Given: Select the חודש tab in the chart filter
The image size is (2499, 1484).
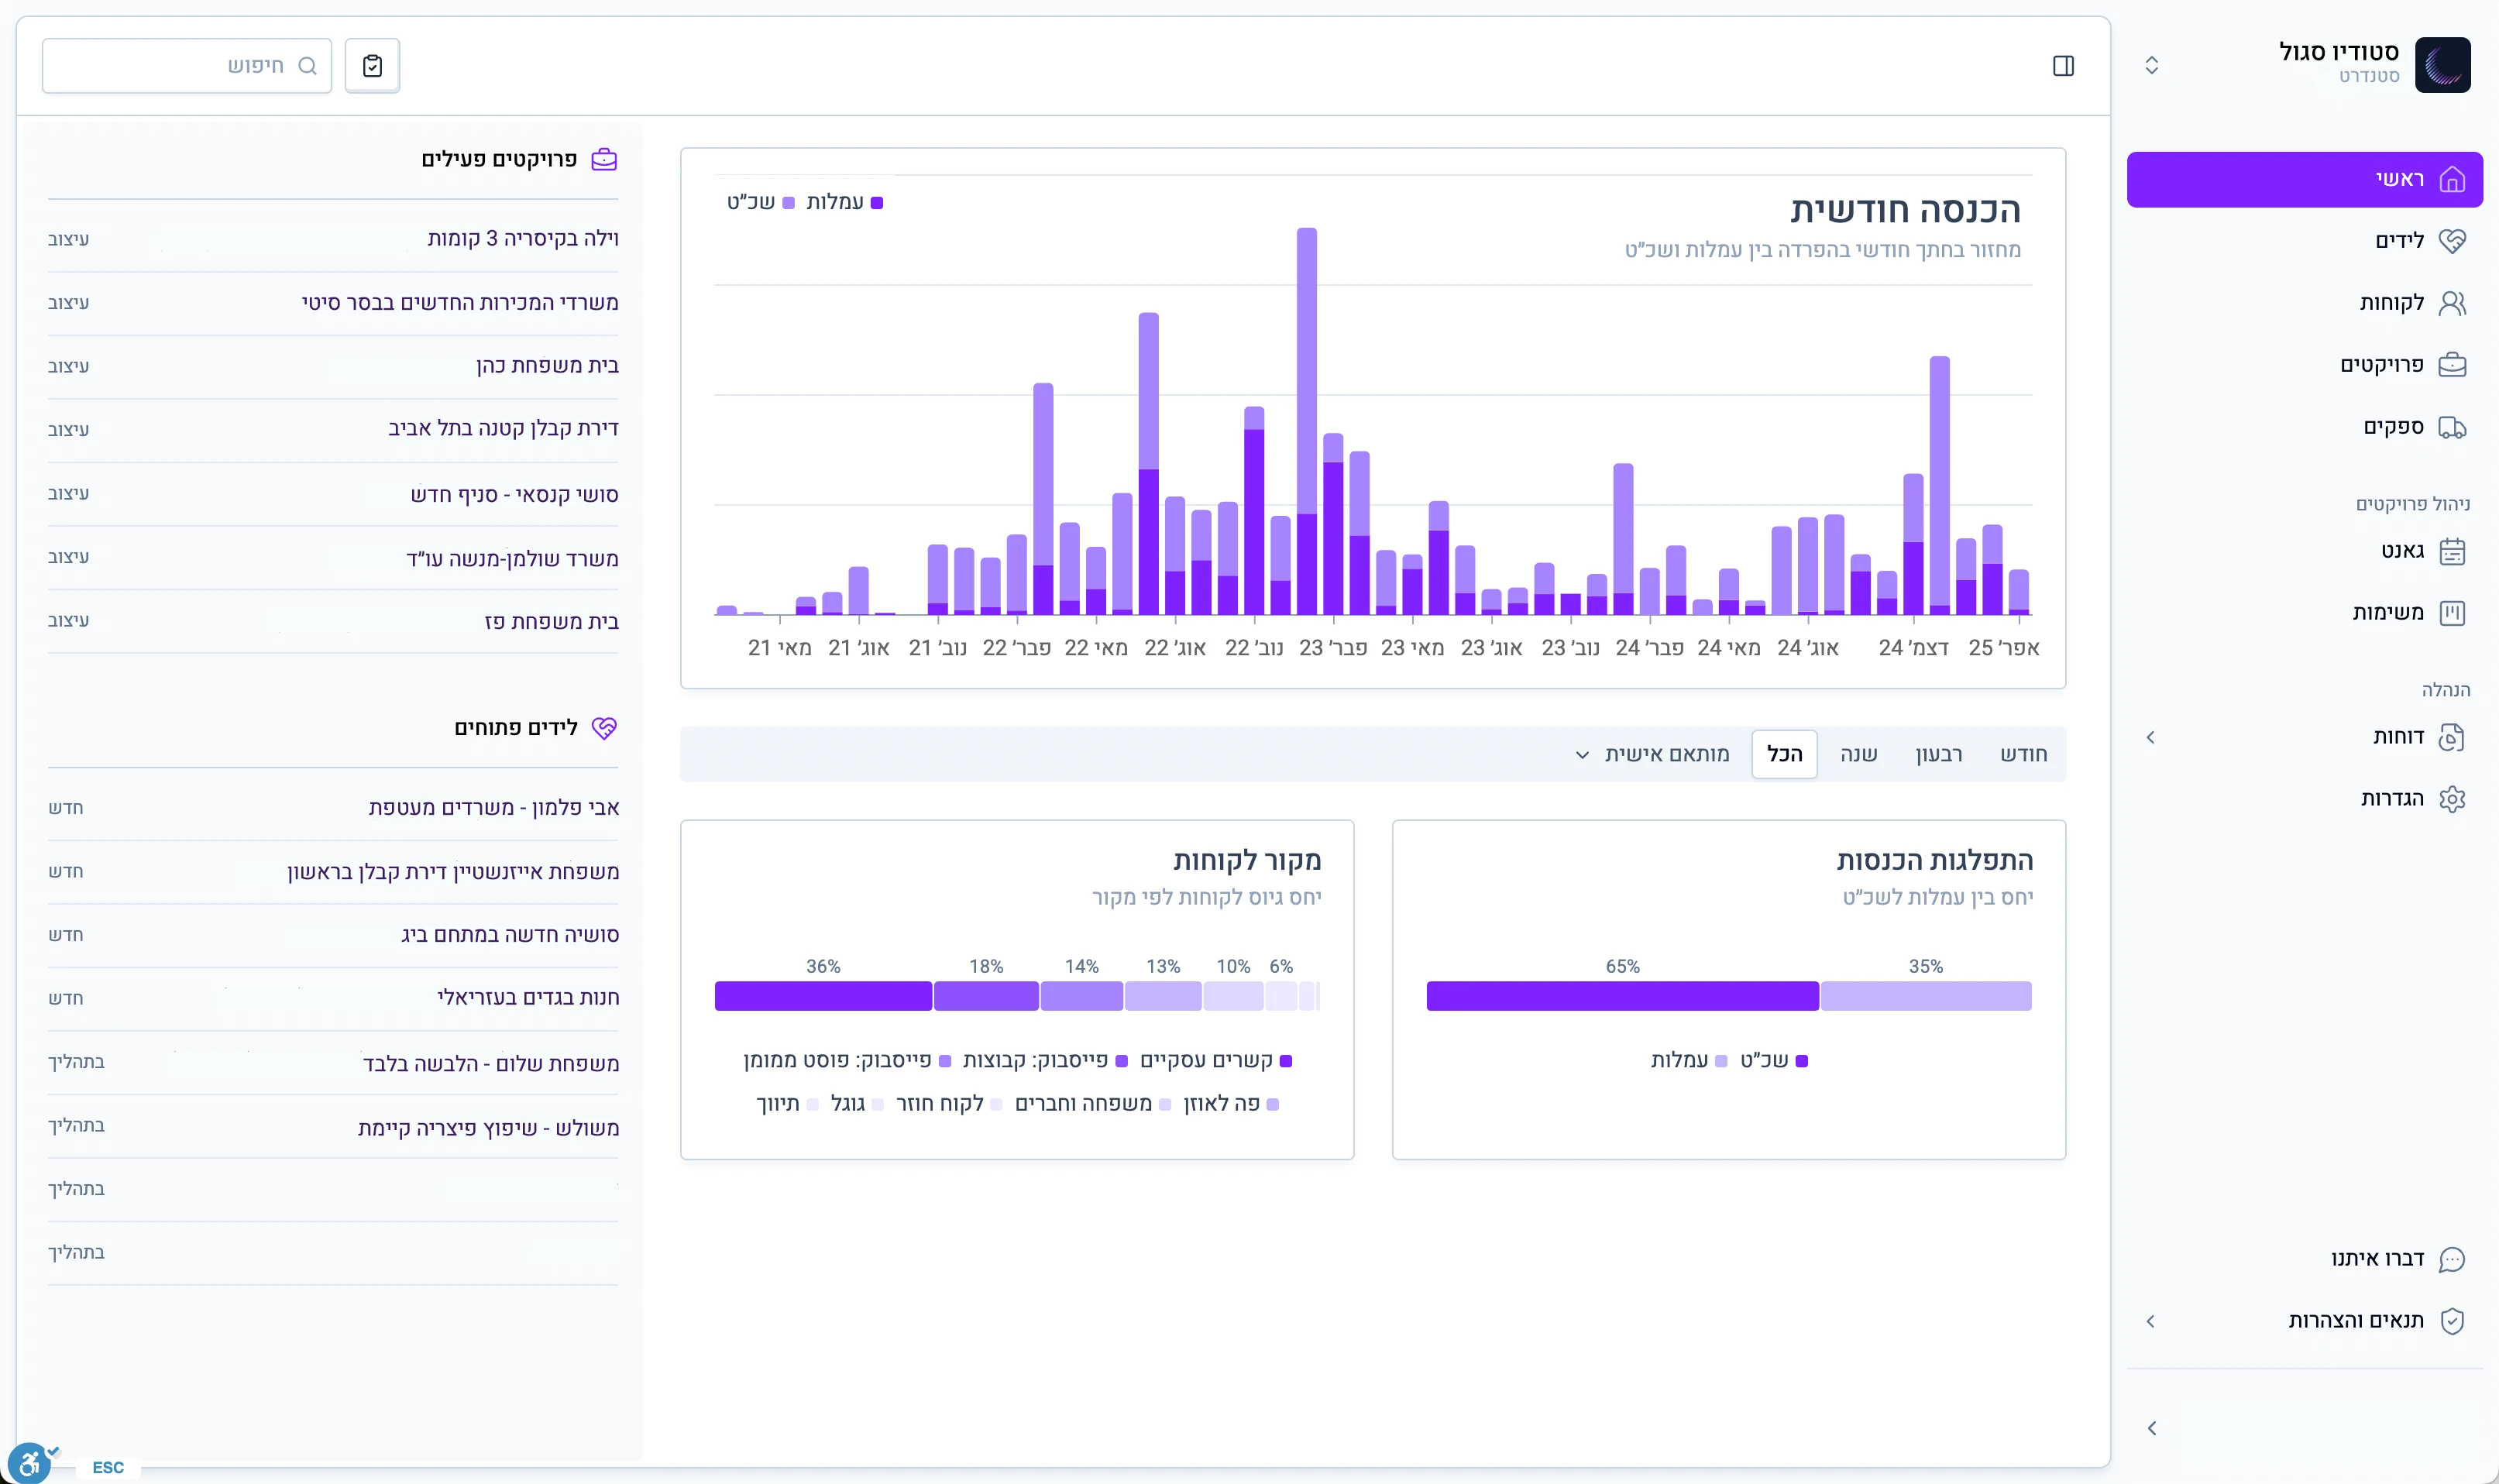Looking at the screenshot, I should (x=2024, y=754).
